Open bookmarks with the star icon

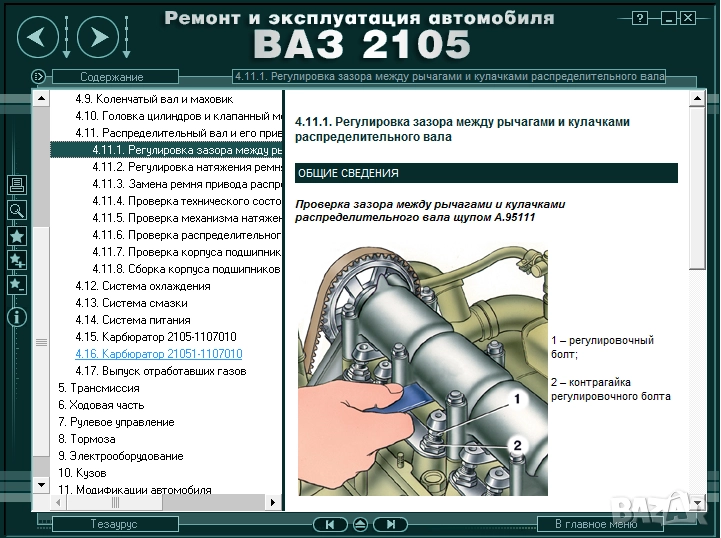[x=16, y=236]
